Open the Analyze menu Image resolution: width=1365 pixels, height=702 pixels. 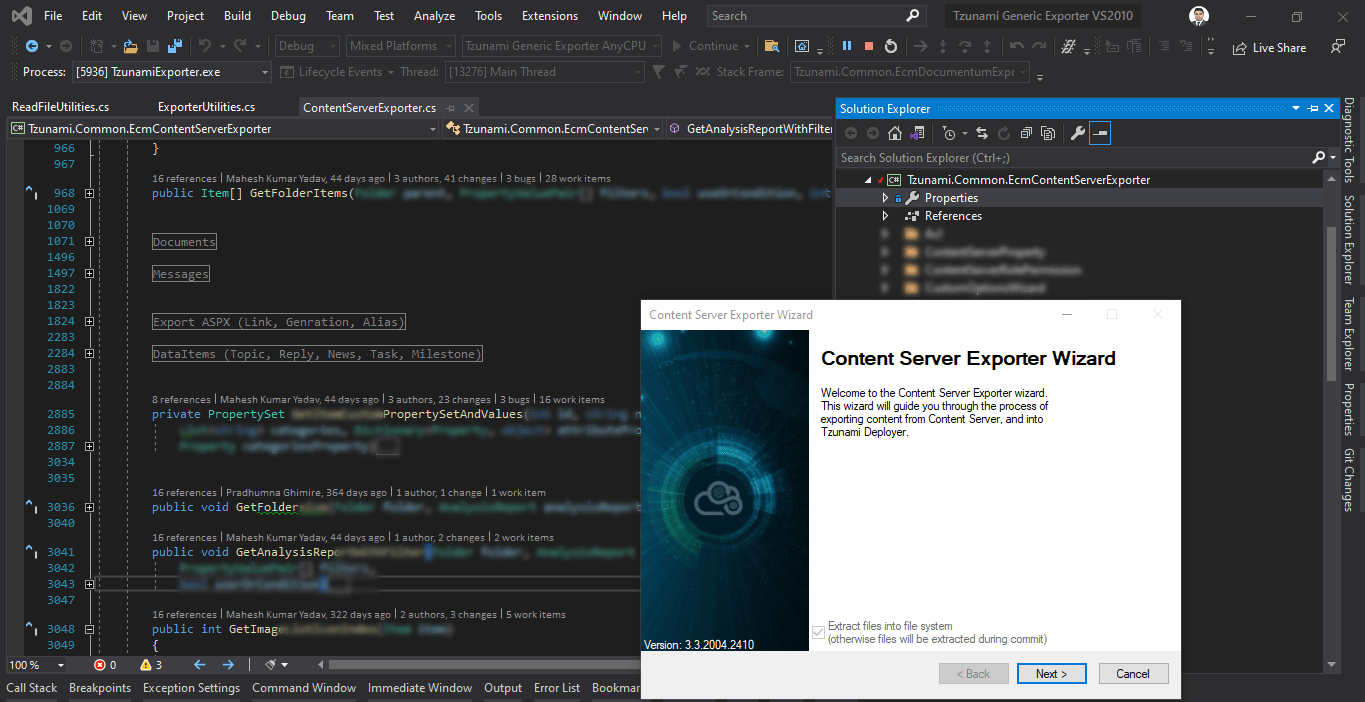point(434,16)
